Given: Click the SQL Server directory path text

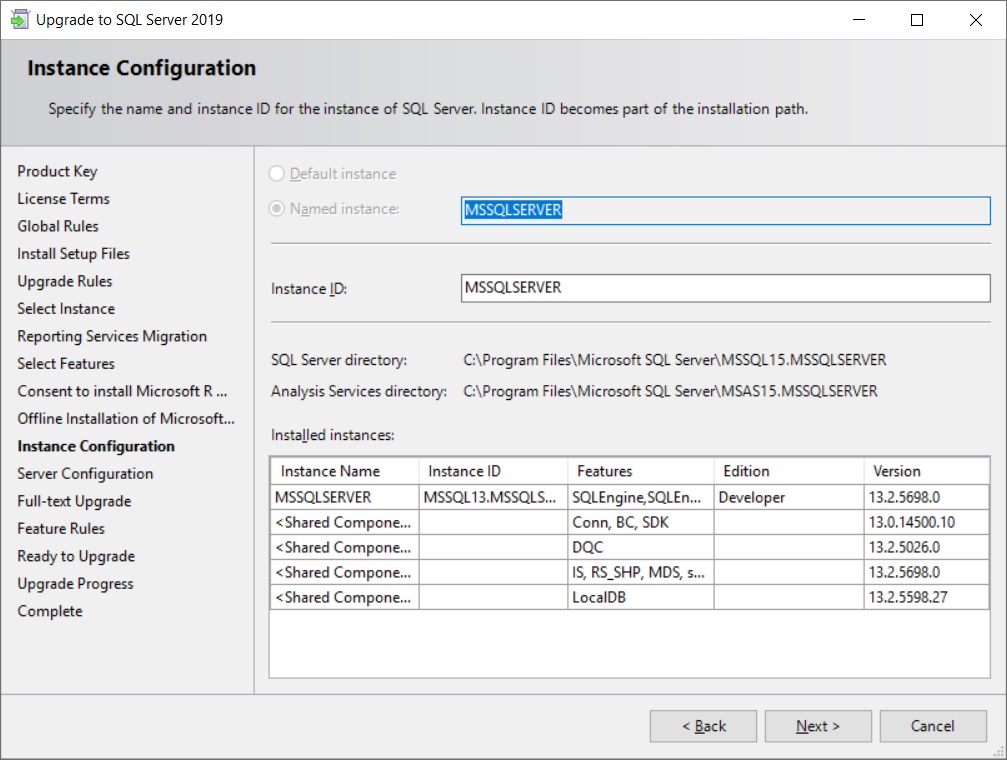Looking at the screenshot, I should [x=674, y=360].
